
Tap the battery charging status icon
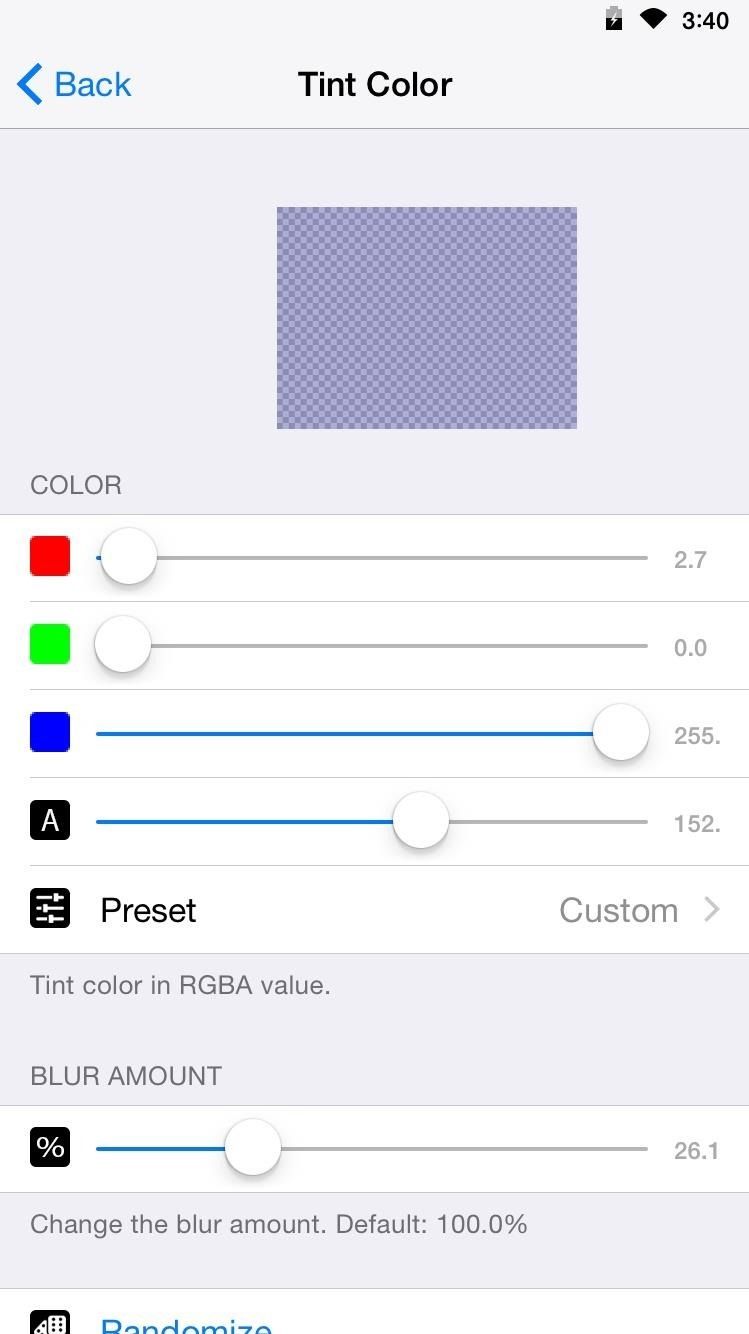[x=614, y=19]
